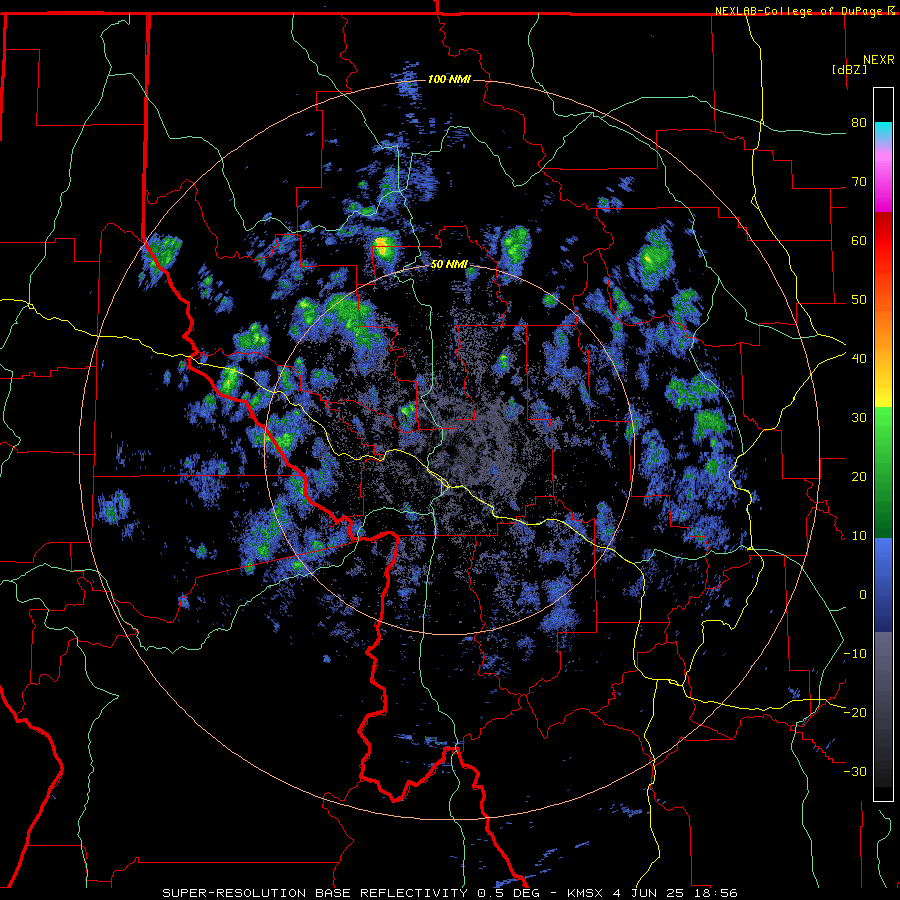Click the 50 value on dBZ scale
The image size is (900, 900).
[859, 300]
